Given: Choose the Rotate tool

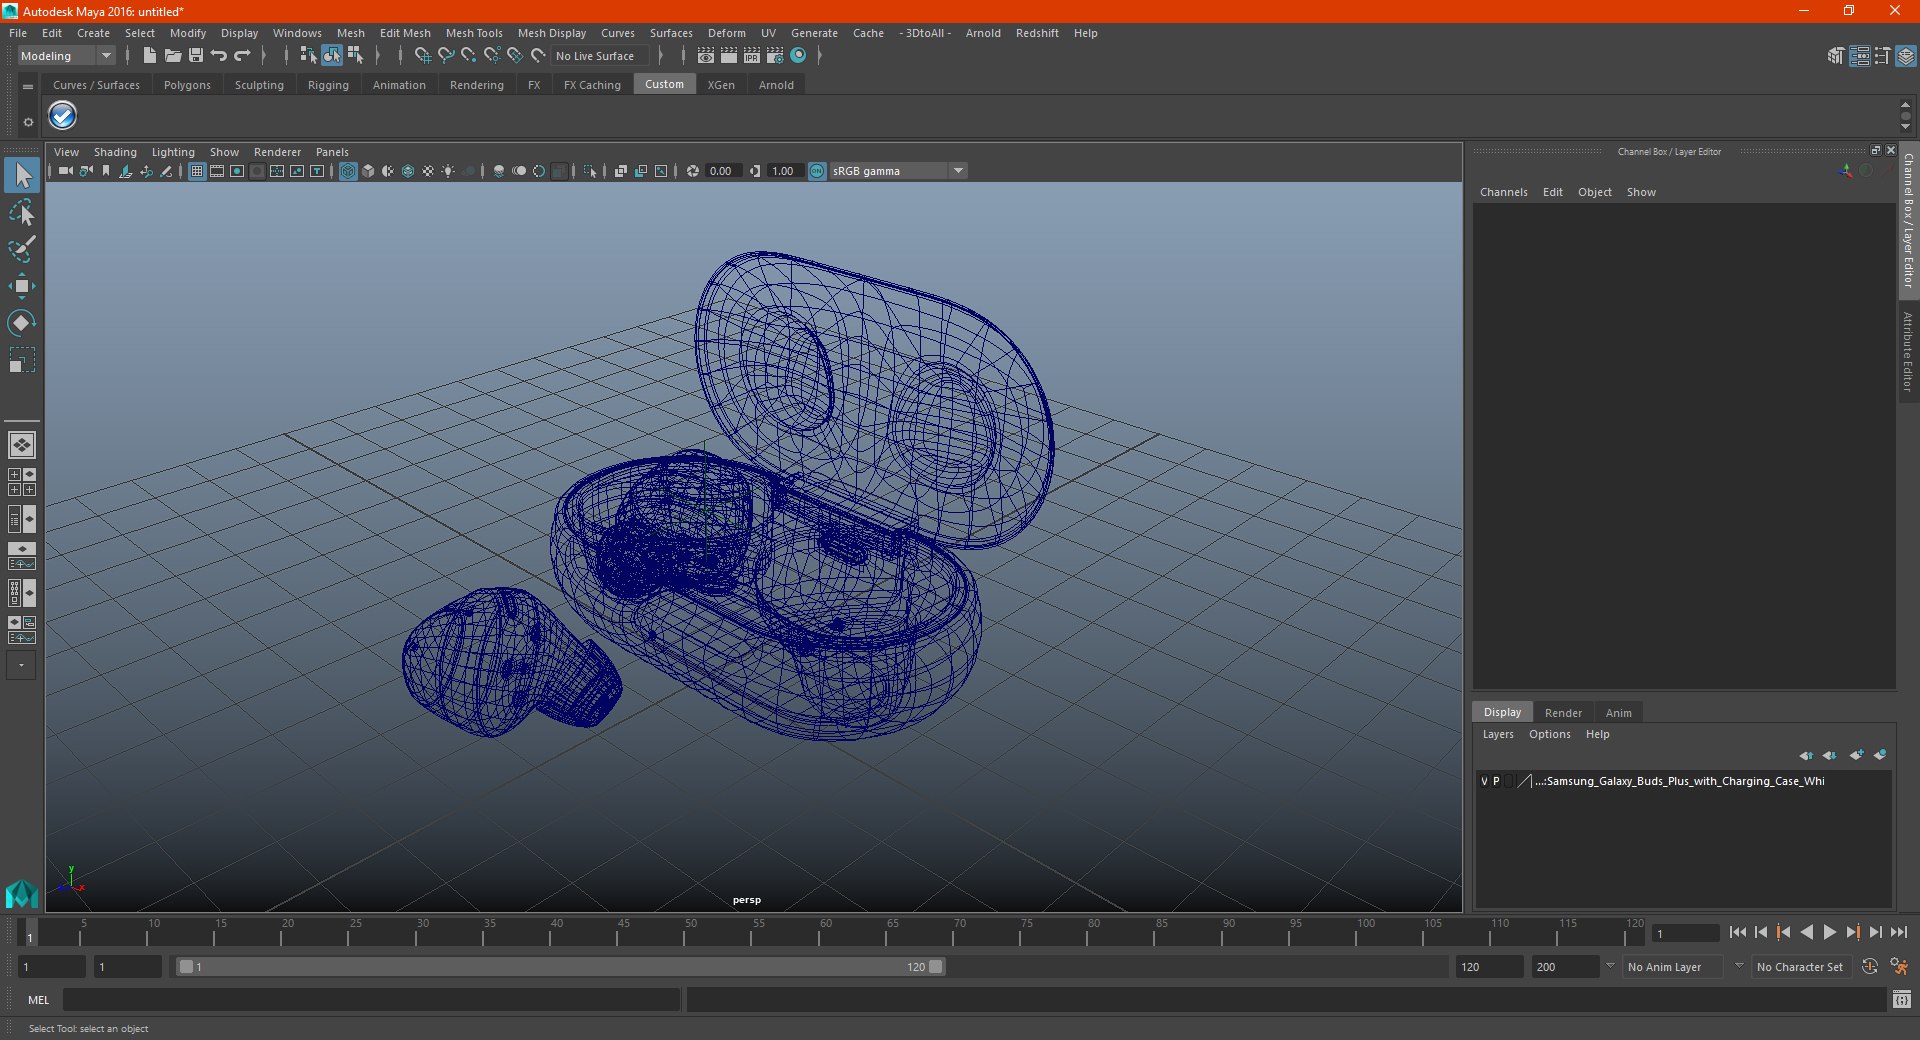Looking at the screenshot, I should (22, 323).
